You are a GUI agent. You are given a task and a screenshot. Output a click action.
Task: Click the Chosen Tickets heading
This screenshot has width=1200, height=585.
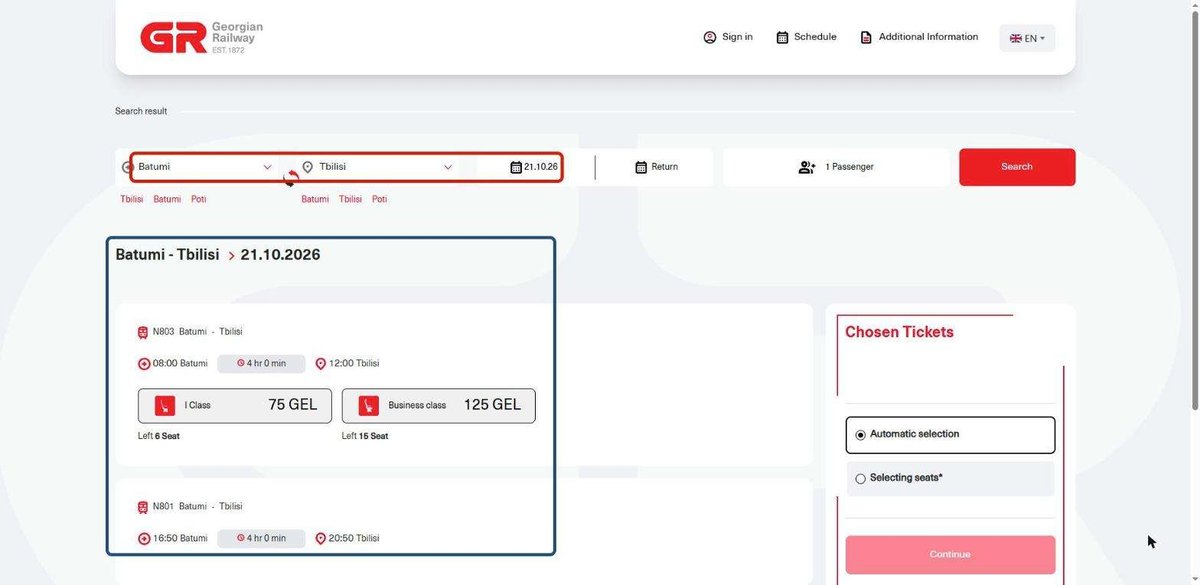899,332
